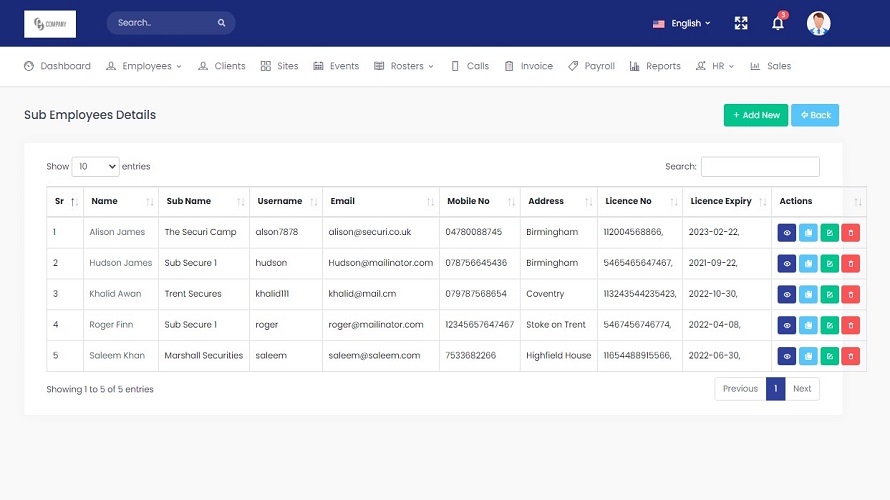The width and height of the screenshot is (890, 500).
Task: Edit Khalid Awan's employee entry
Action: point(829,294)
